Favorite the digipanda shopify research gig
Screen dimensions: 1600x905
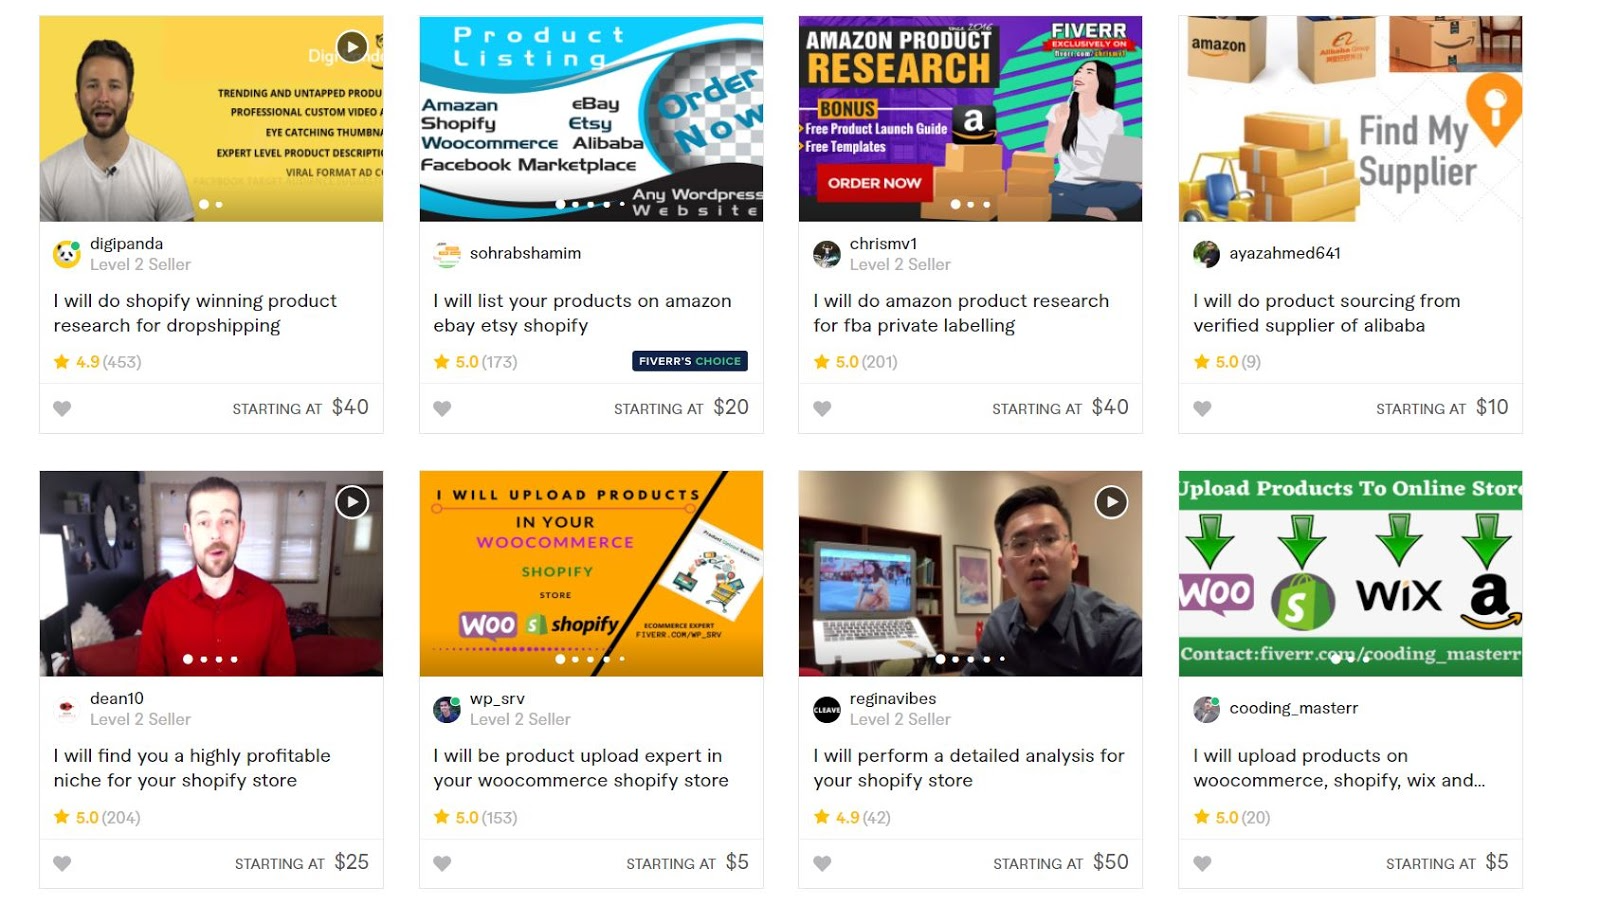[62, 408]
